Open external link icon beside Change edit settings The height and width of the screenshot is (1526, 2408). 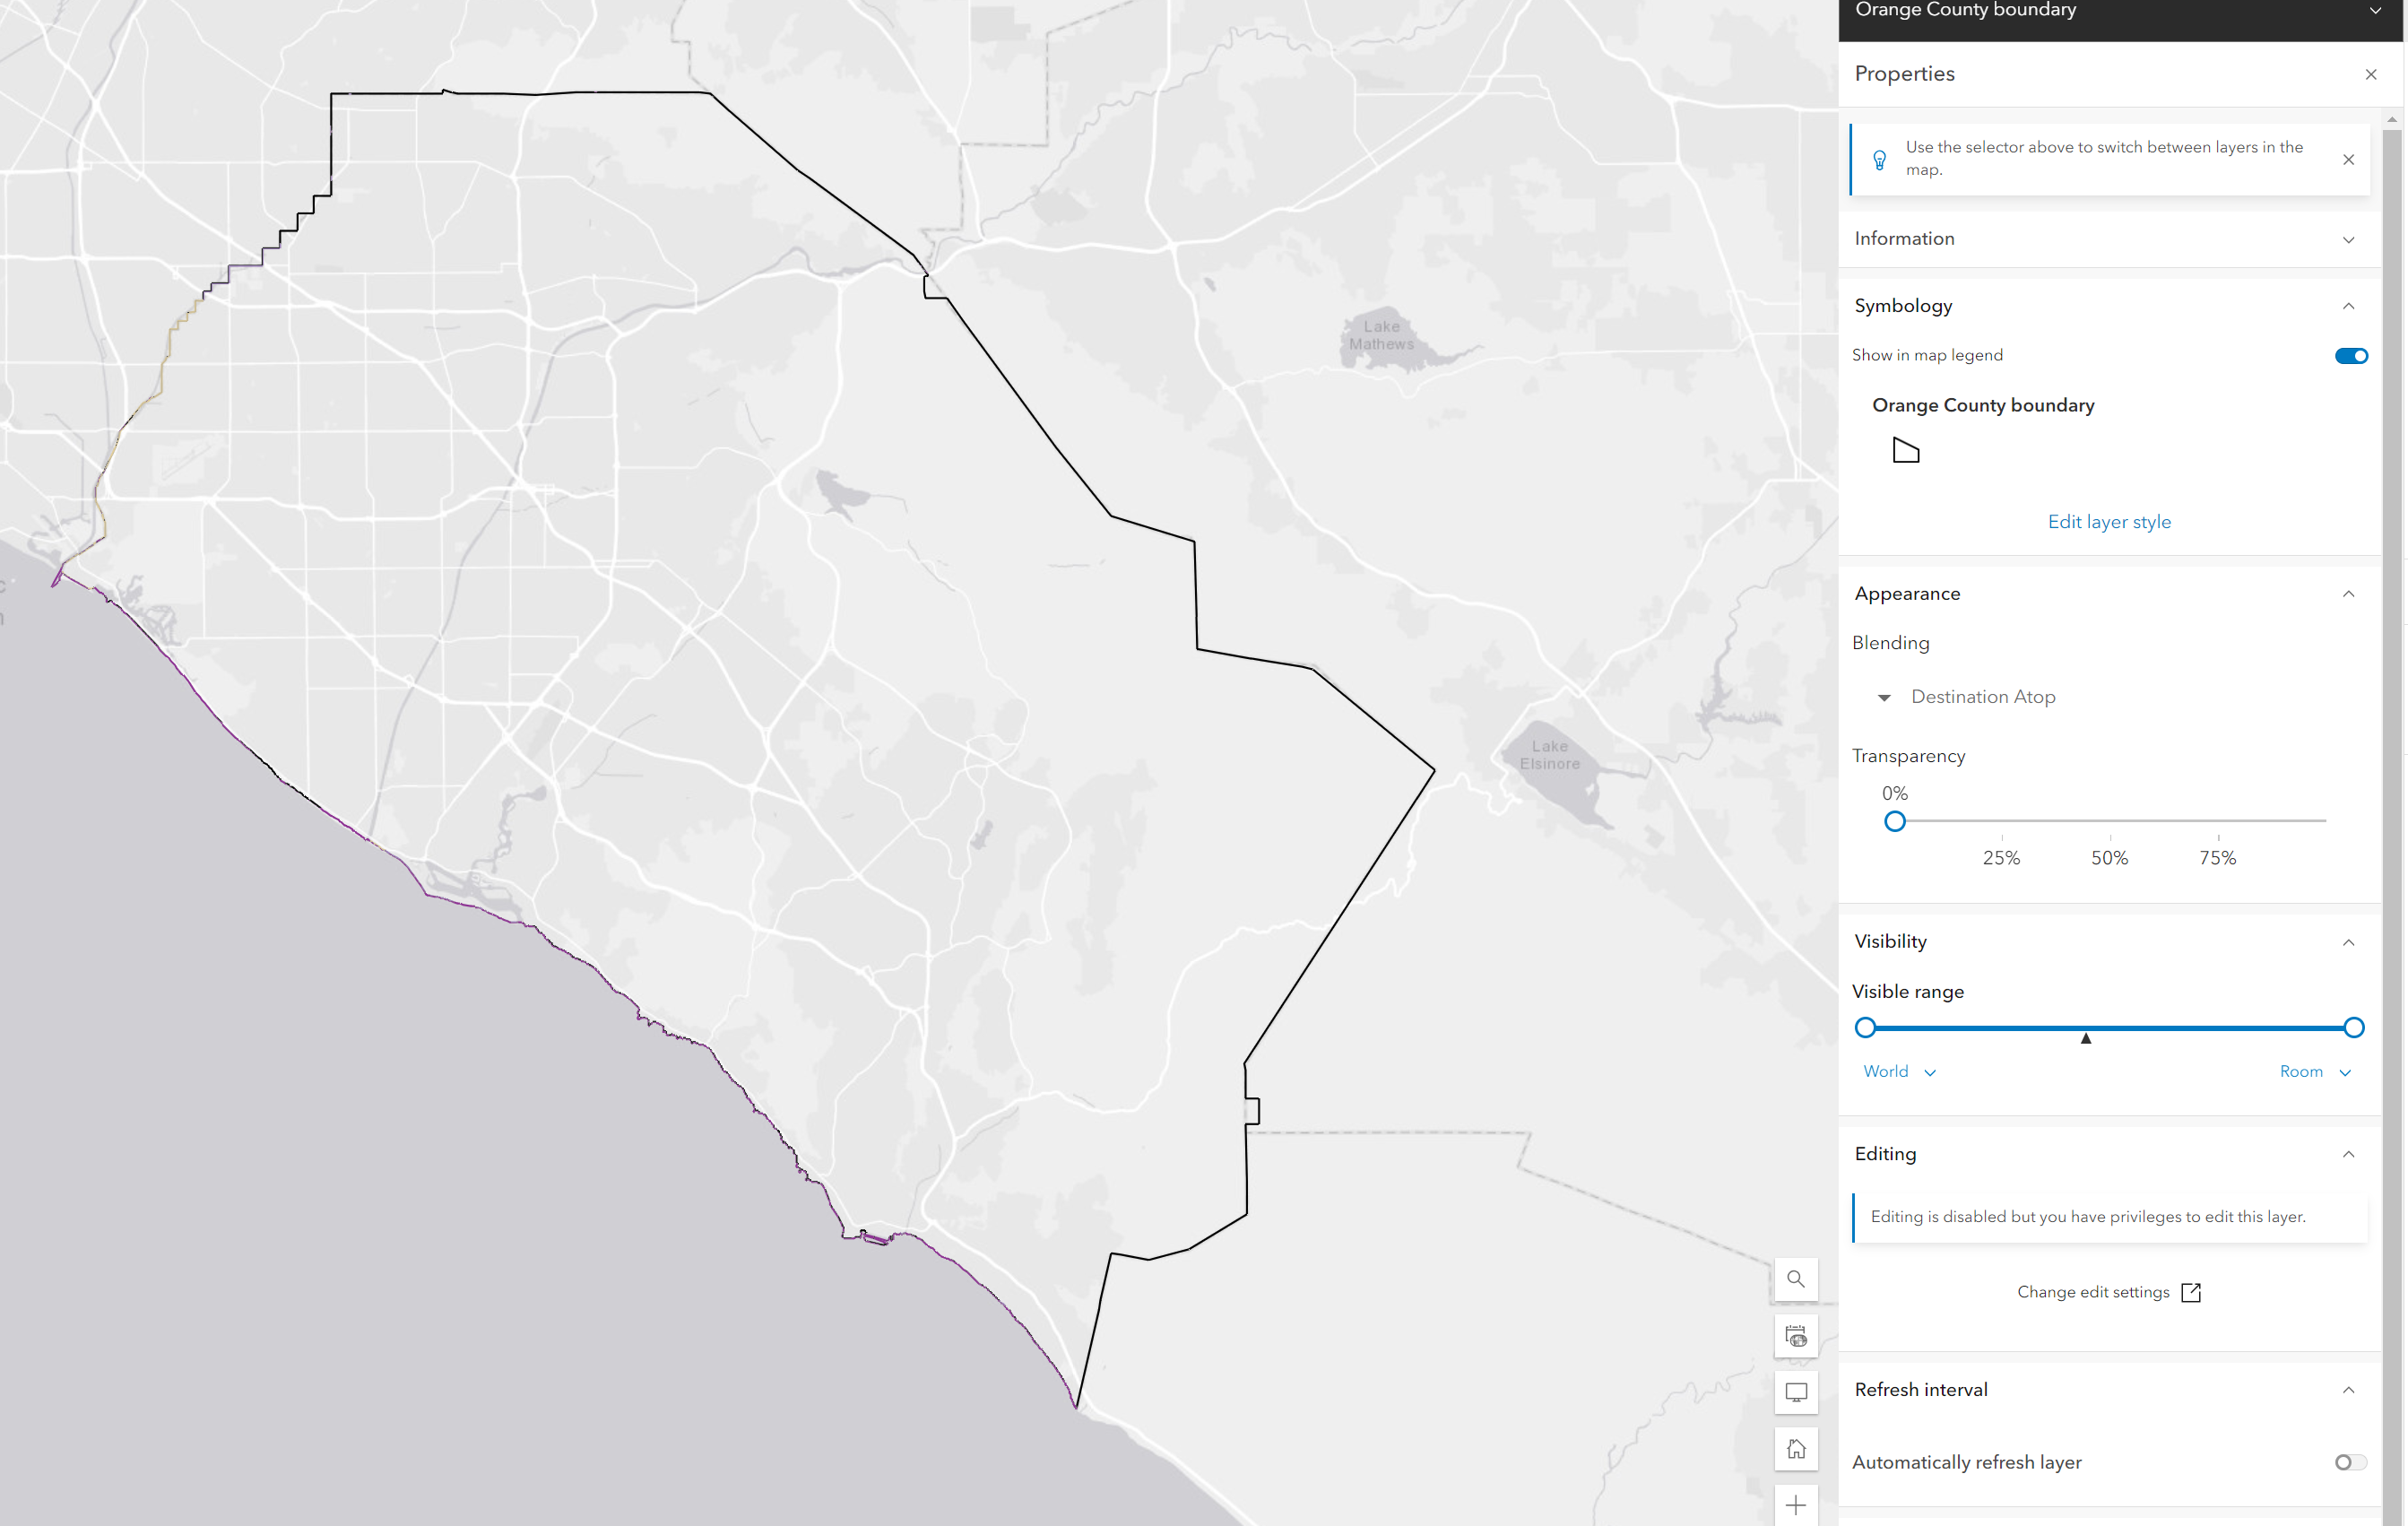click(x=2191, y=1292)
